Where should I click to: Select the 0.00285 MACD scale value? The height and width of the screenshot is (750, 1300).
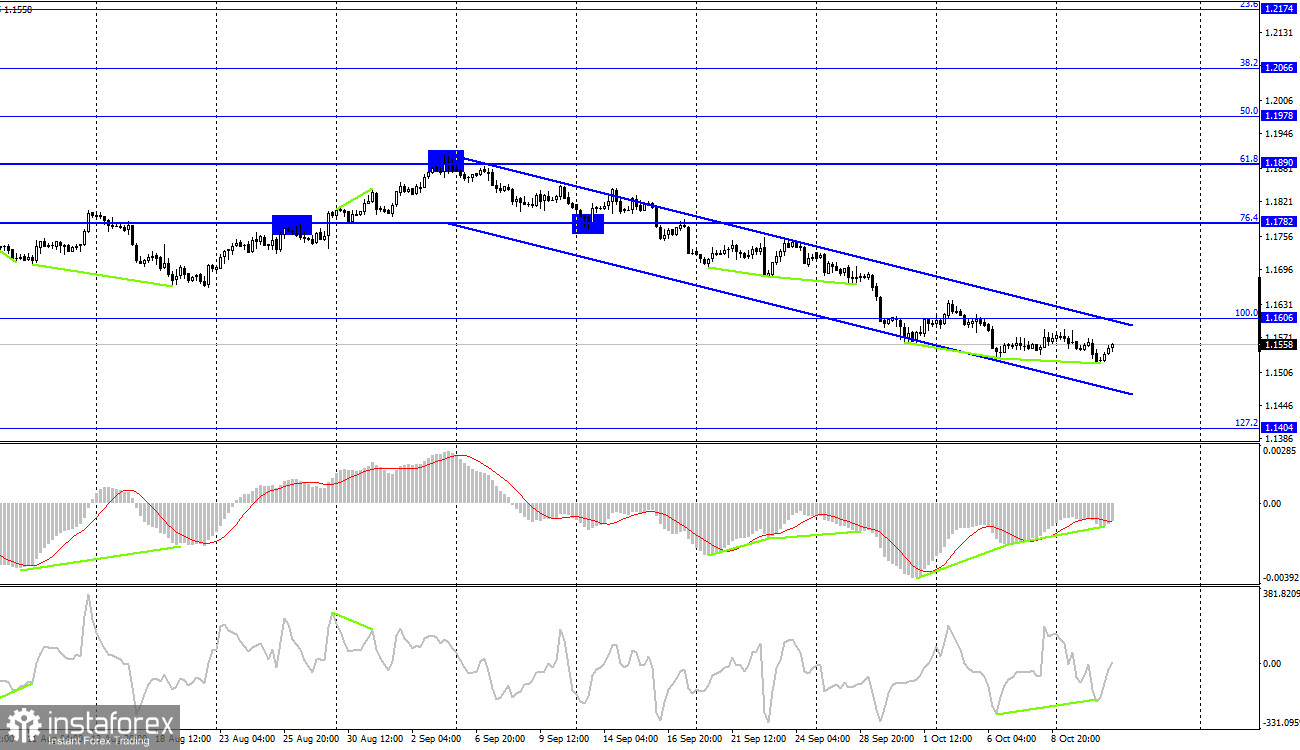tap(1281, 452)
